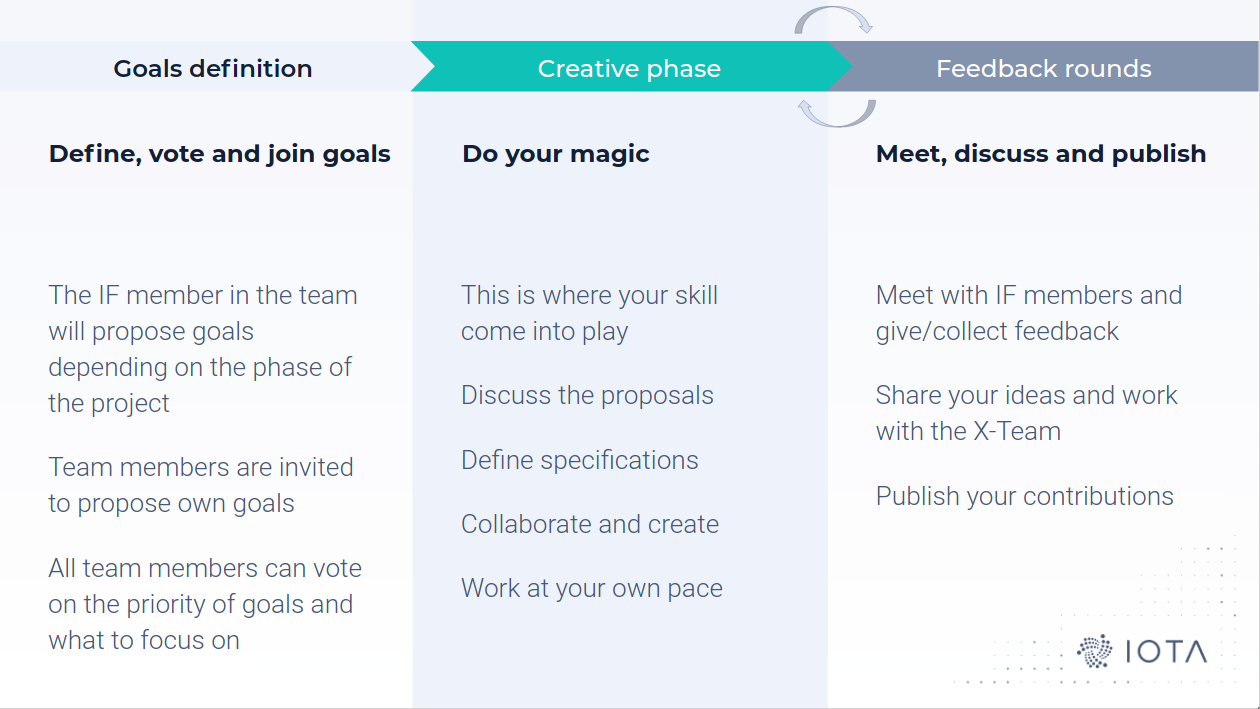Click the 'Meet, discuss and publish' heading
Screen dimensions: 1260x709
pos(1041,154)
